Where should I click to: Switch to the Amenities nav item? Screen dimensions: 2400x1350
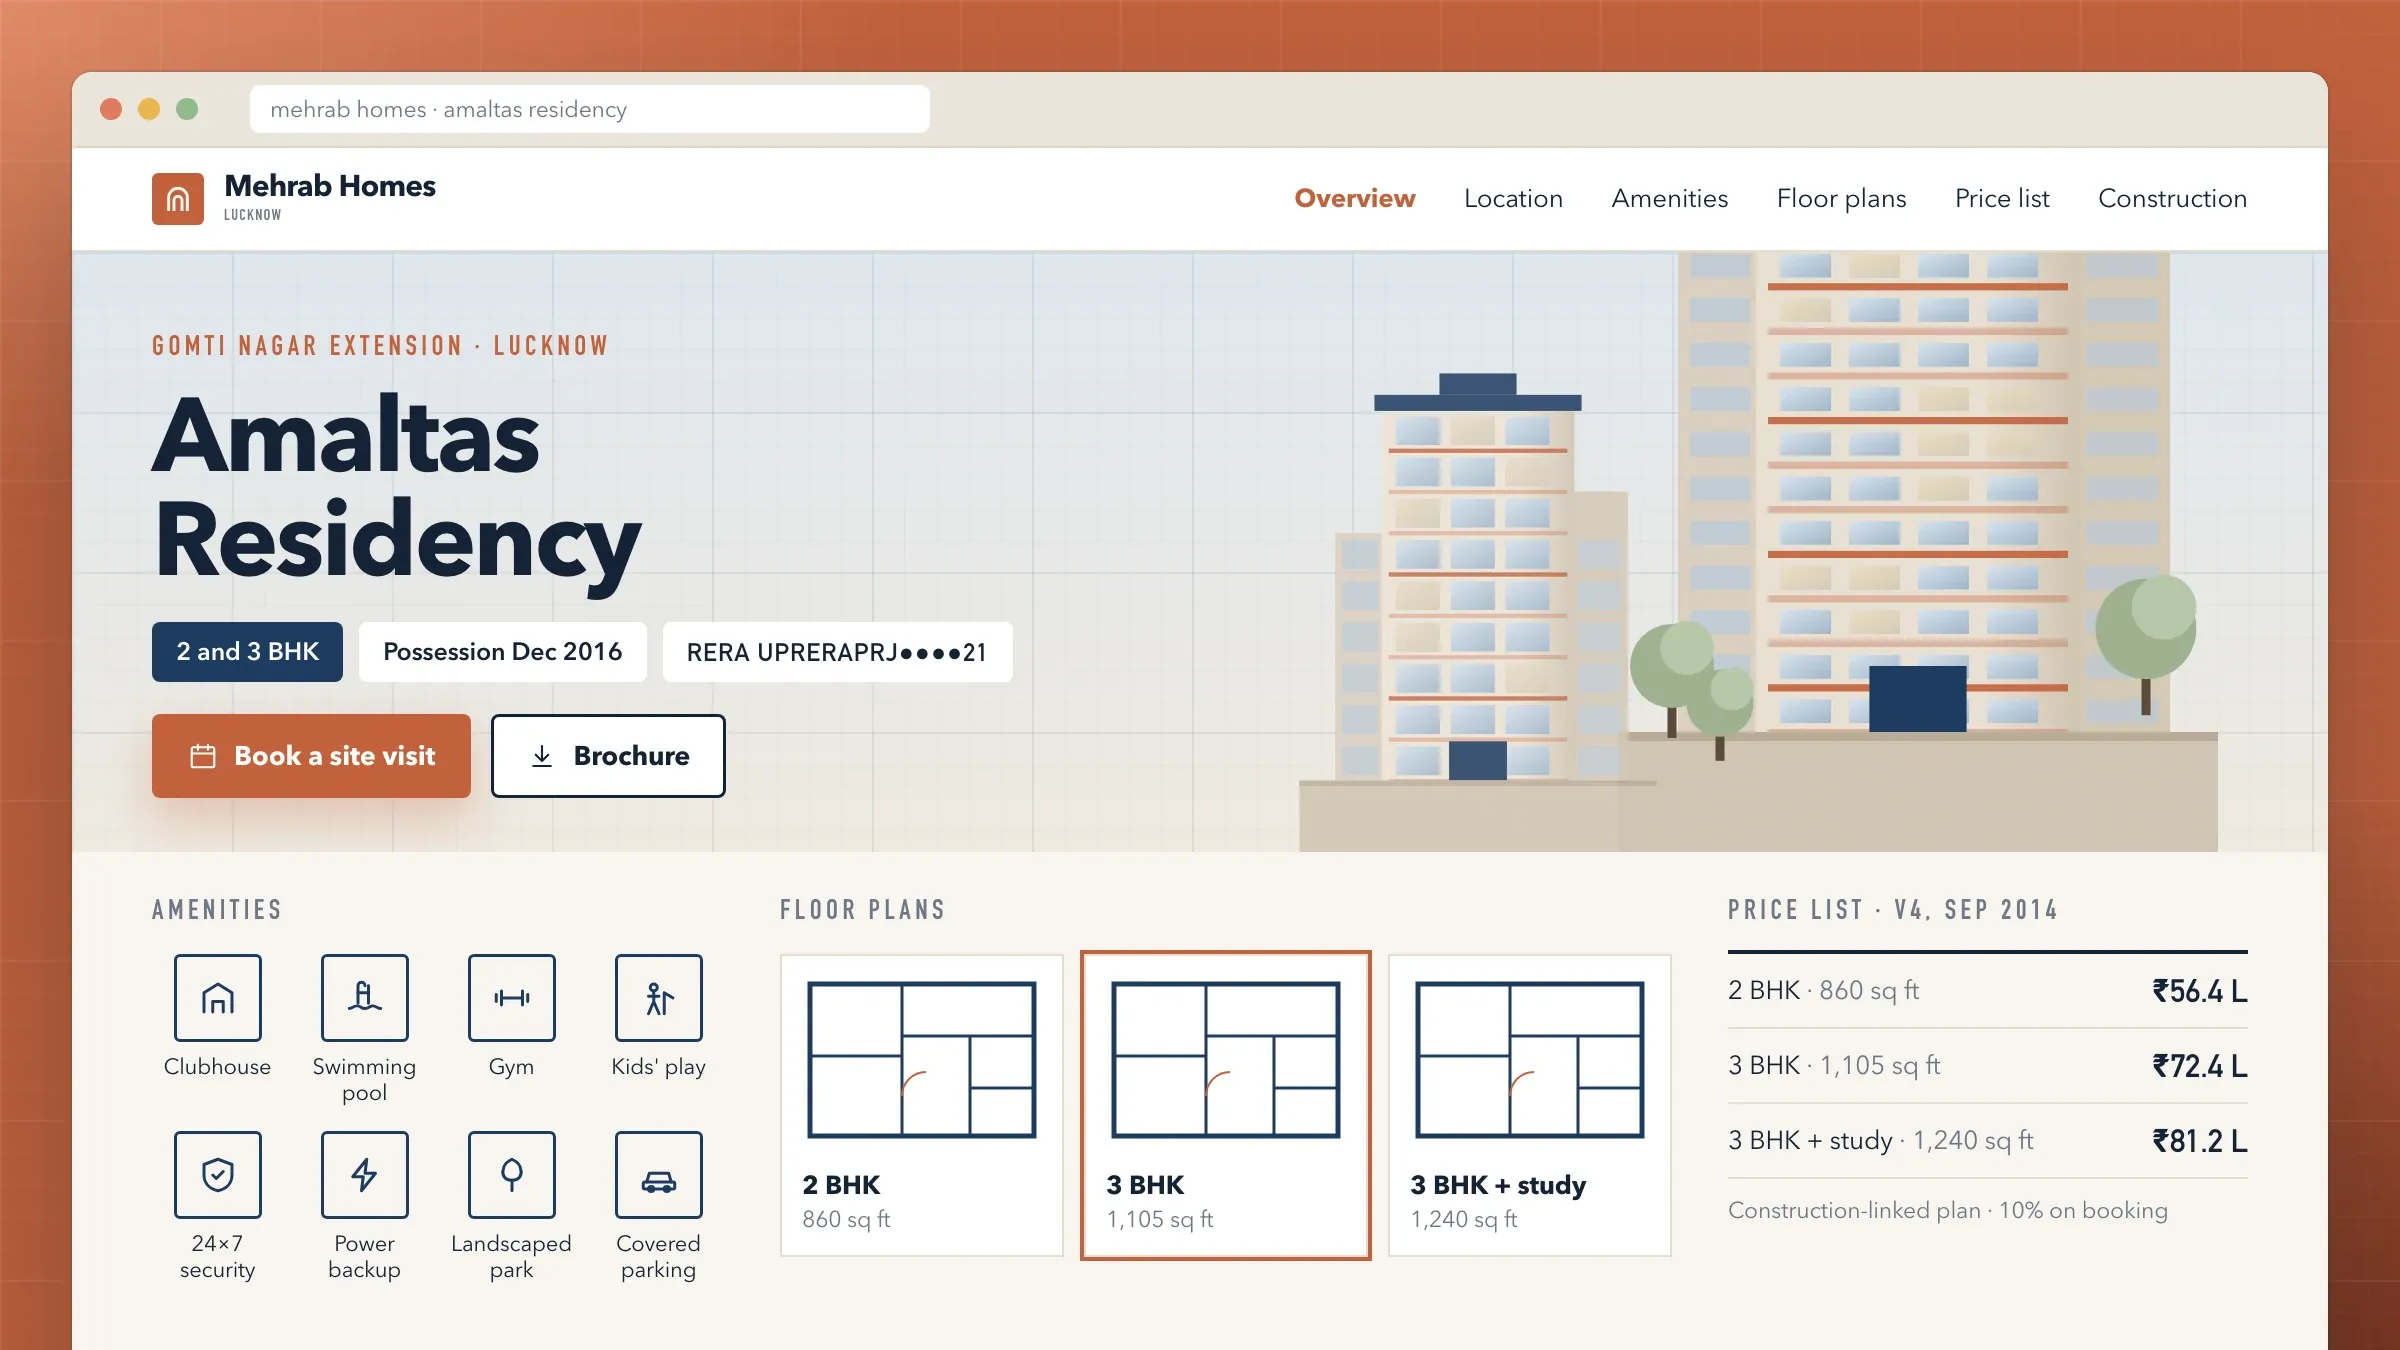tap(1670, 198)
